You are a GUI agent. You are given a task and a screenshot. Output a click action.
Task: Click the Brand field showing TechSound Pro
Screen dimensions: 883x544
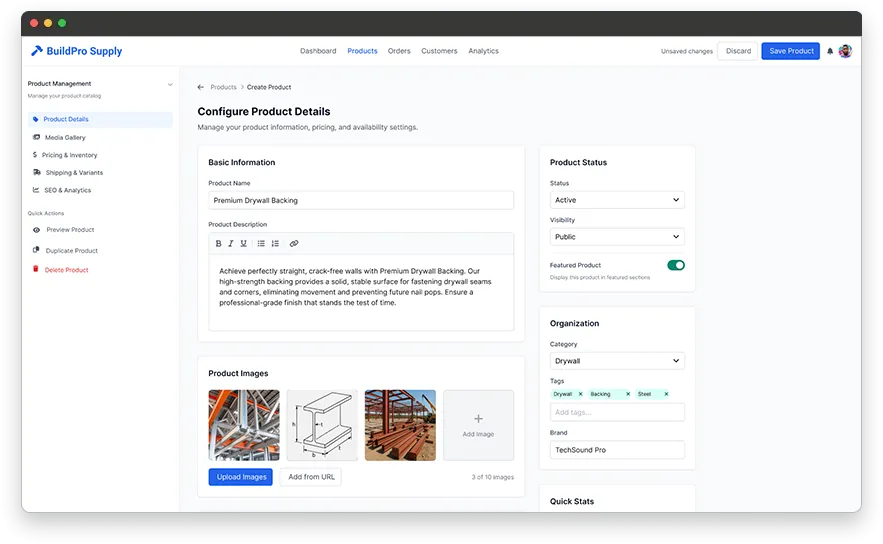pos(617,450)
